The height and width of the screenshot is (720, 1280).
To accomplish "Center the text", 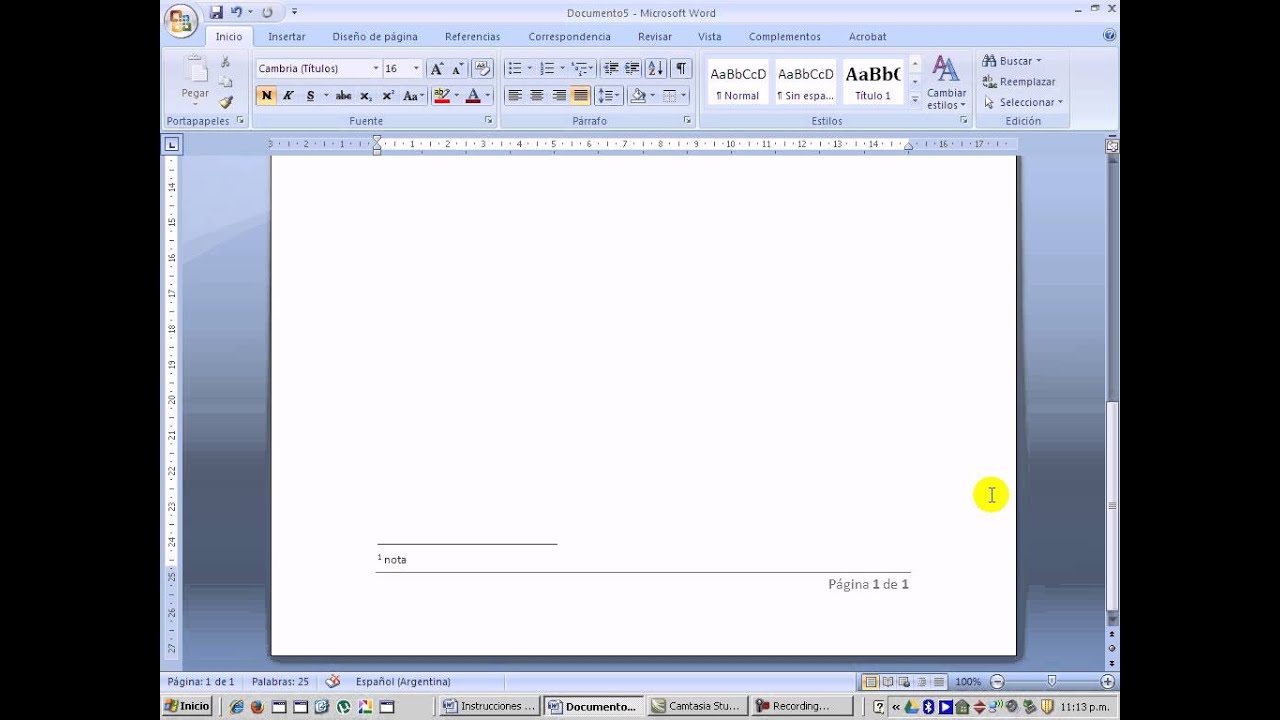I will [537, 96].
